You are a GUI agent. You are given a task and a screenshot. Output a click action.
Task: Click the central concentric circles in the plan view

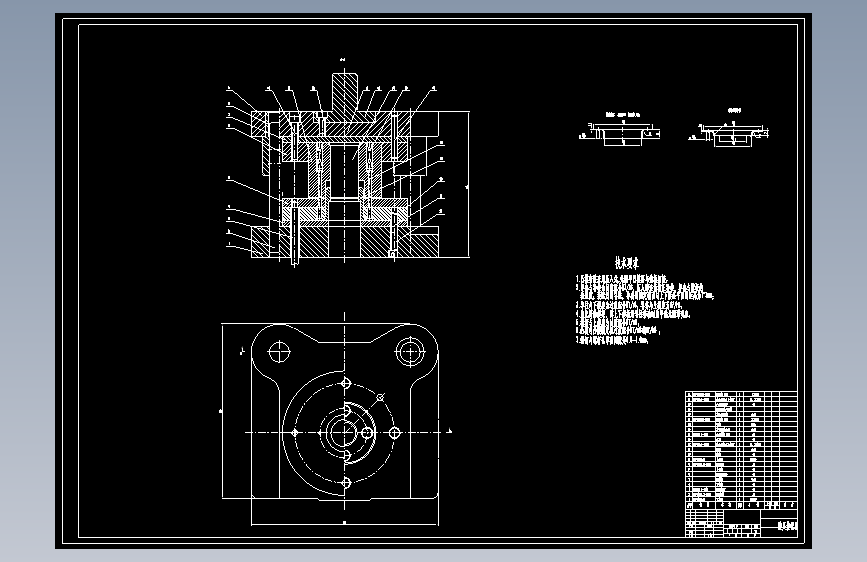(343, 432)
